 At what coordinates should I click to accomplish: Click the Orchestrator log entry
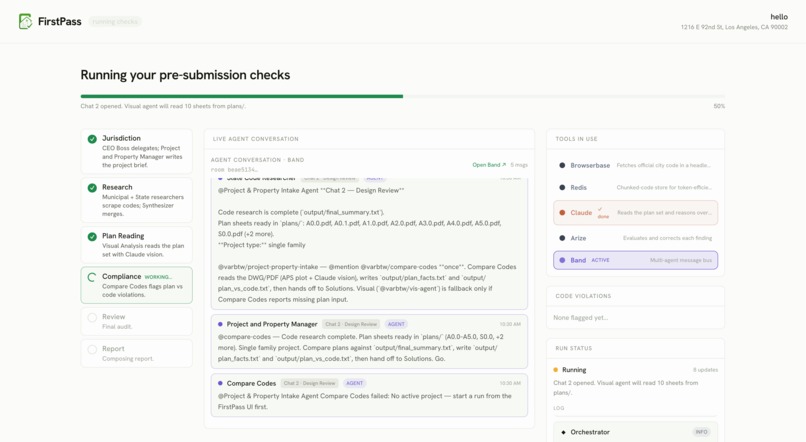(635, 432)
